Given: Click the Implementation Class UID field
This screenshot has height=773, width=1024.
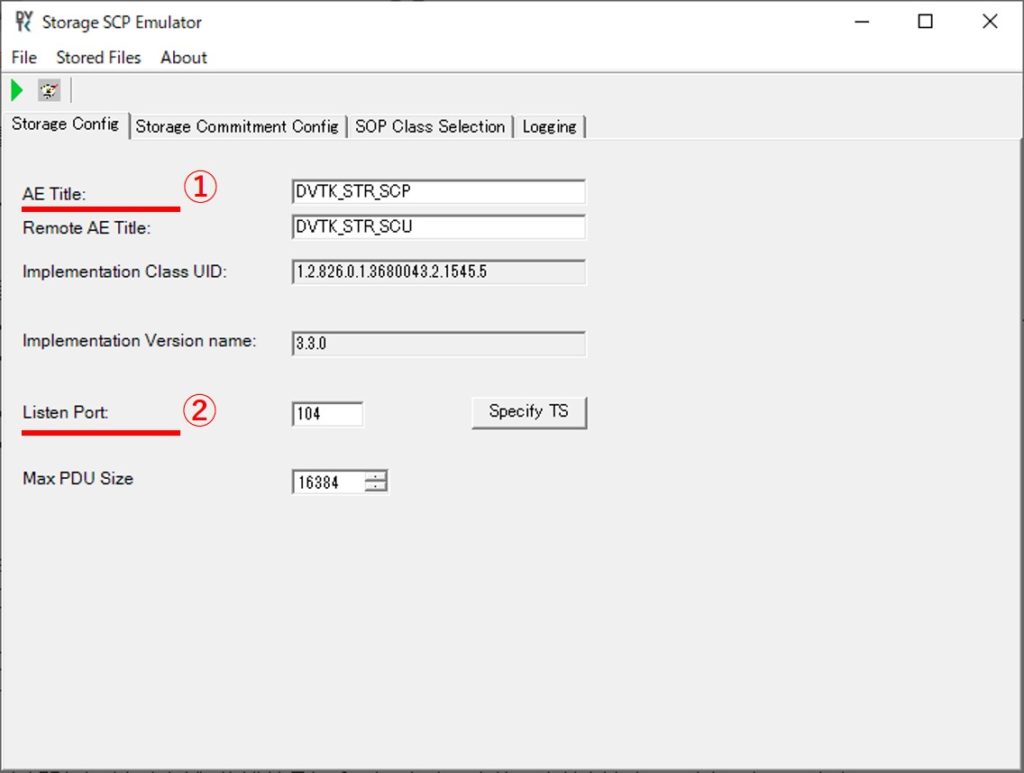Looking at the screenshot, I should point(438,272).
